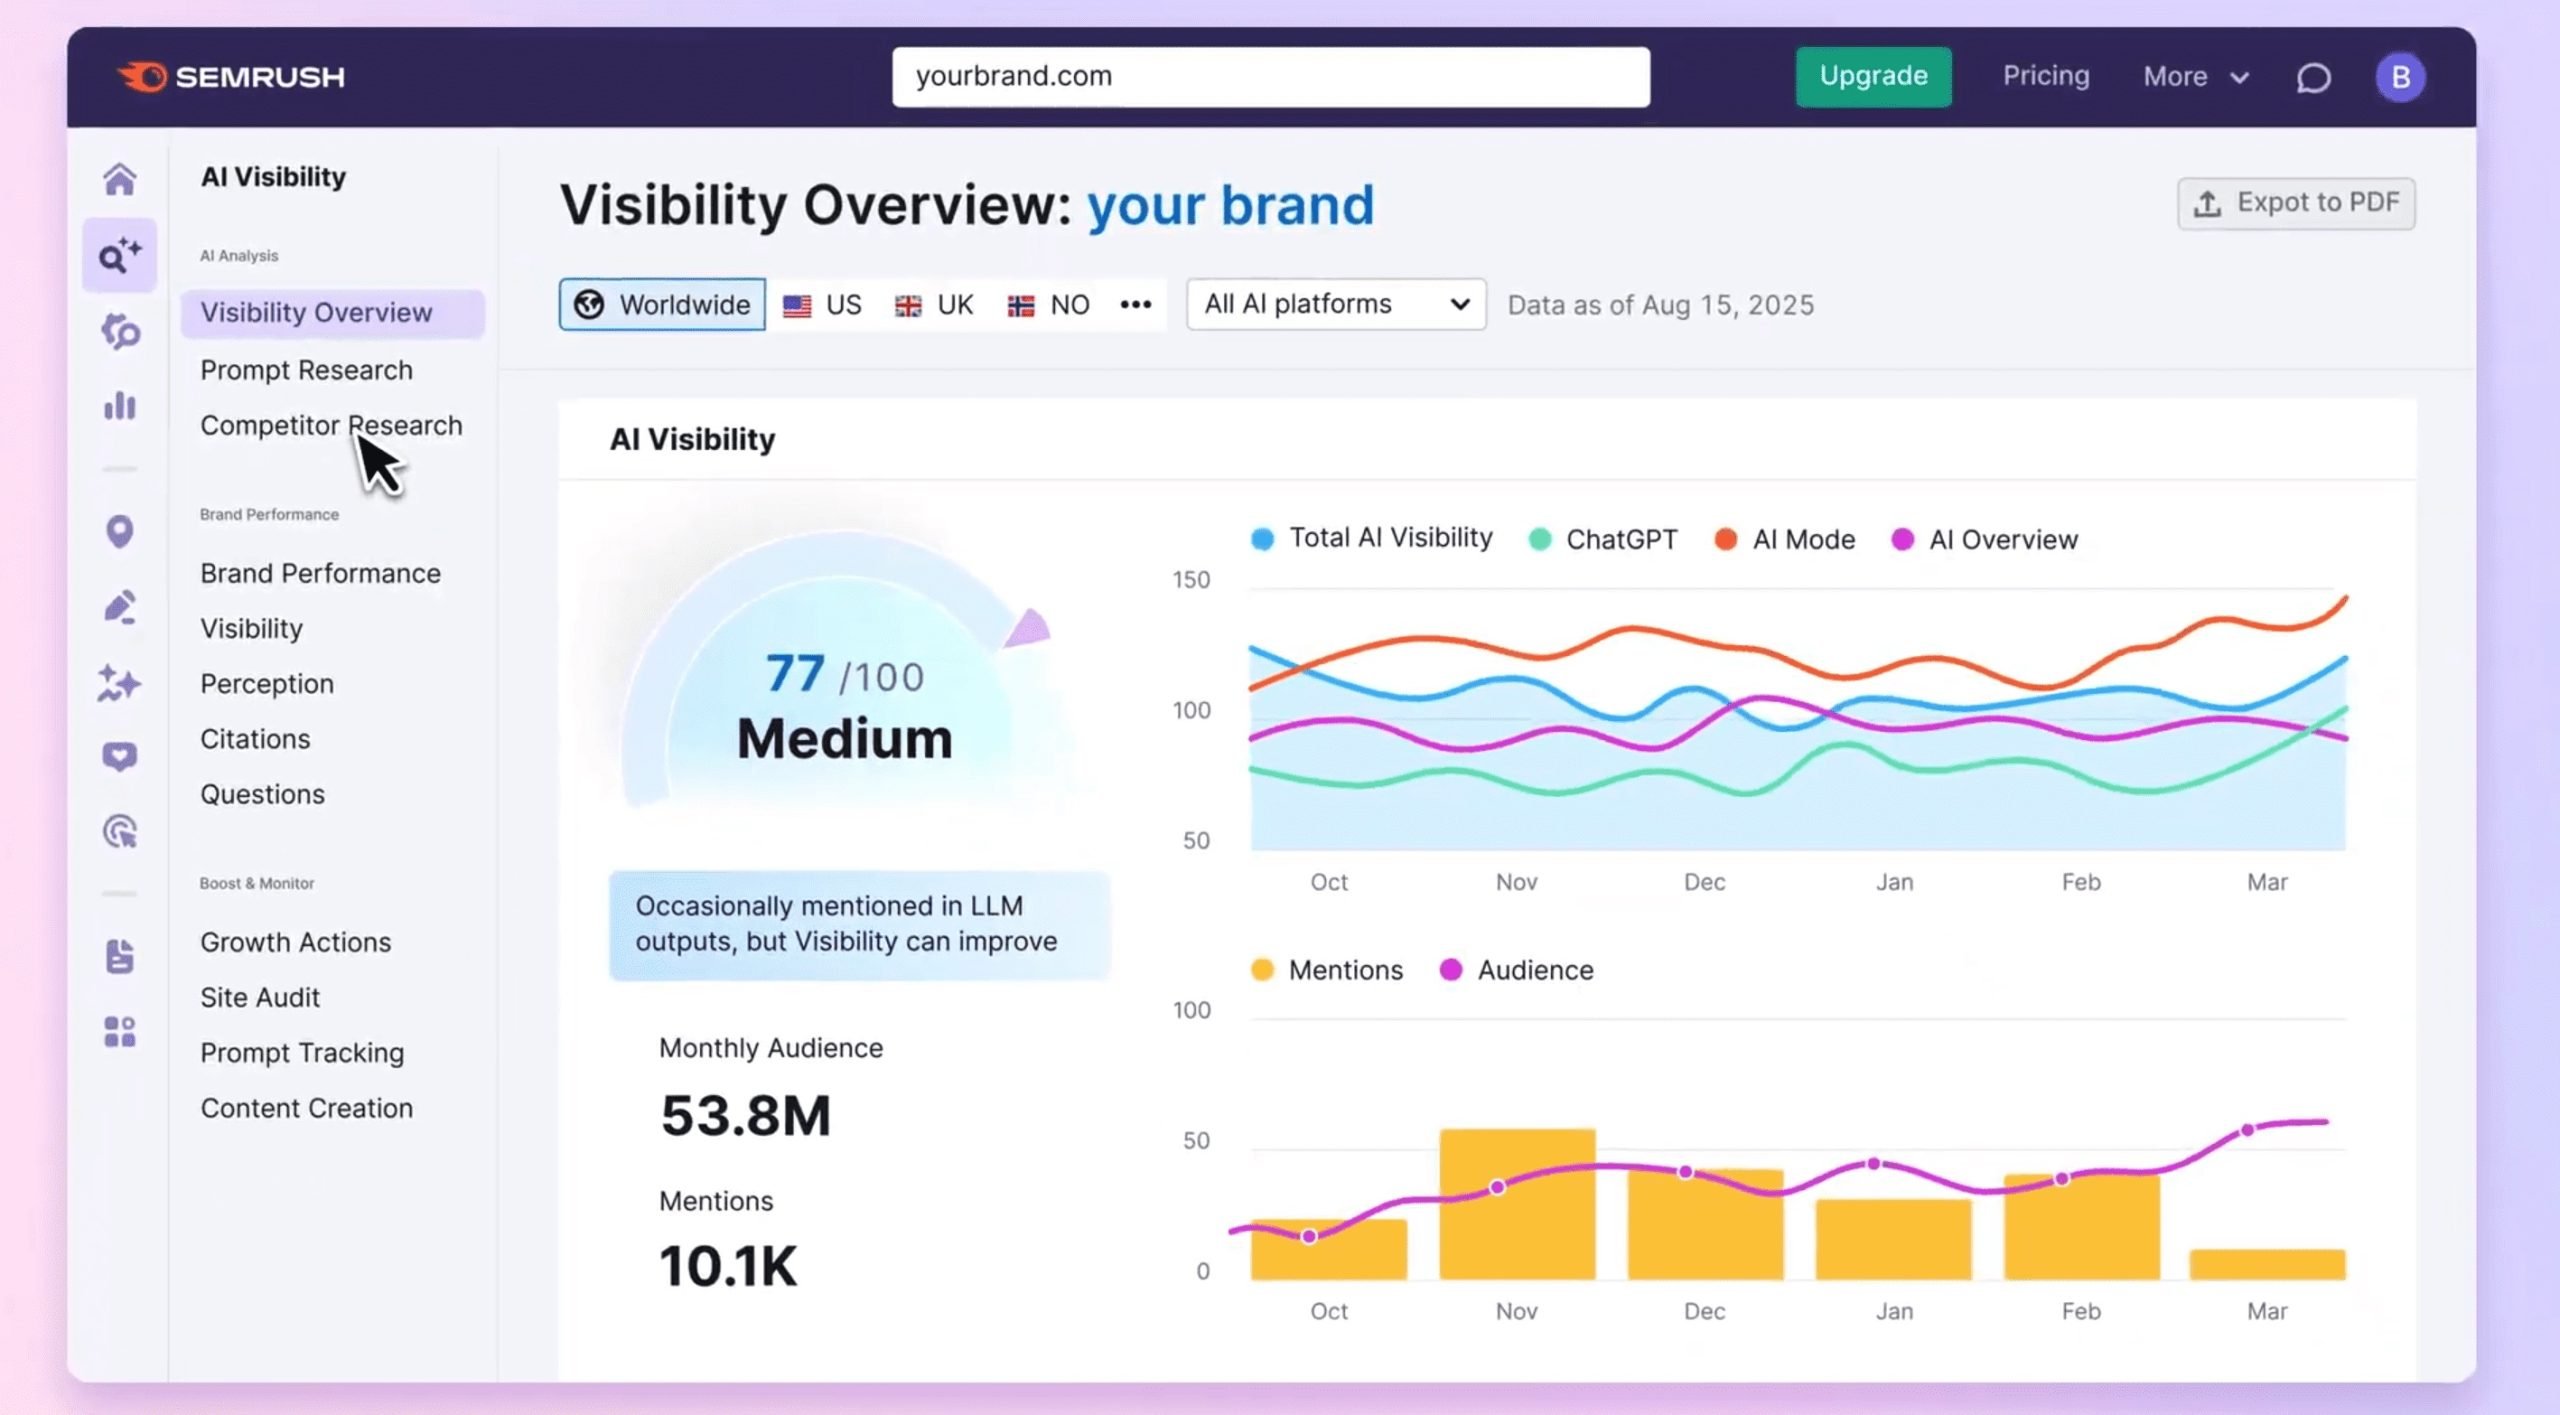This screenshot has width=2560, height=1415.
Task: Click the Export to PDF button
Action: tap(2296, 202)
